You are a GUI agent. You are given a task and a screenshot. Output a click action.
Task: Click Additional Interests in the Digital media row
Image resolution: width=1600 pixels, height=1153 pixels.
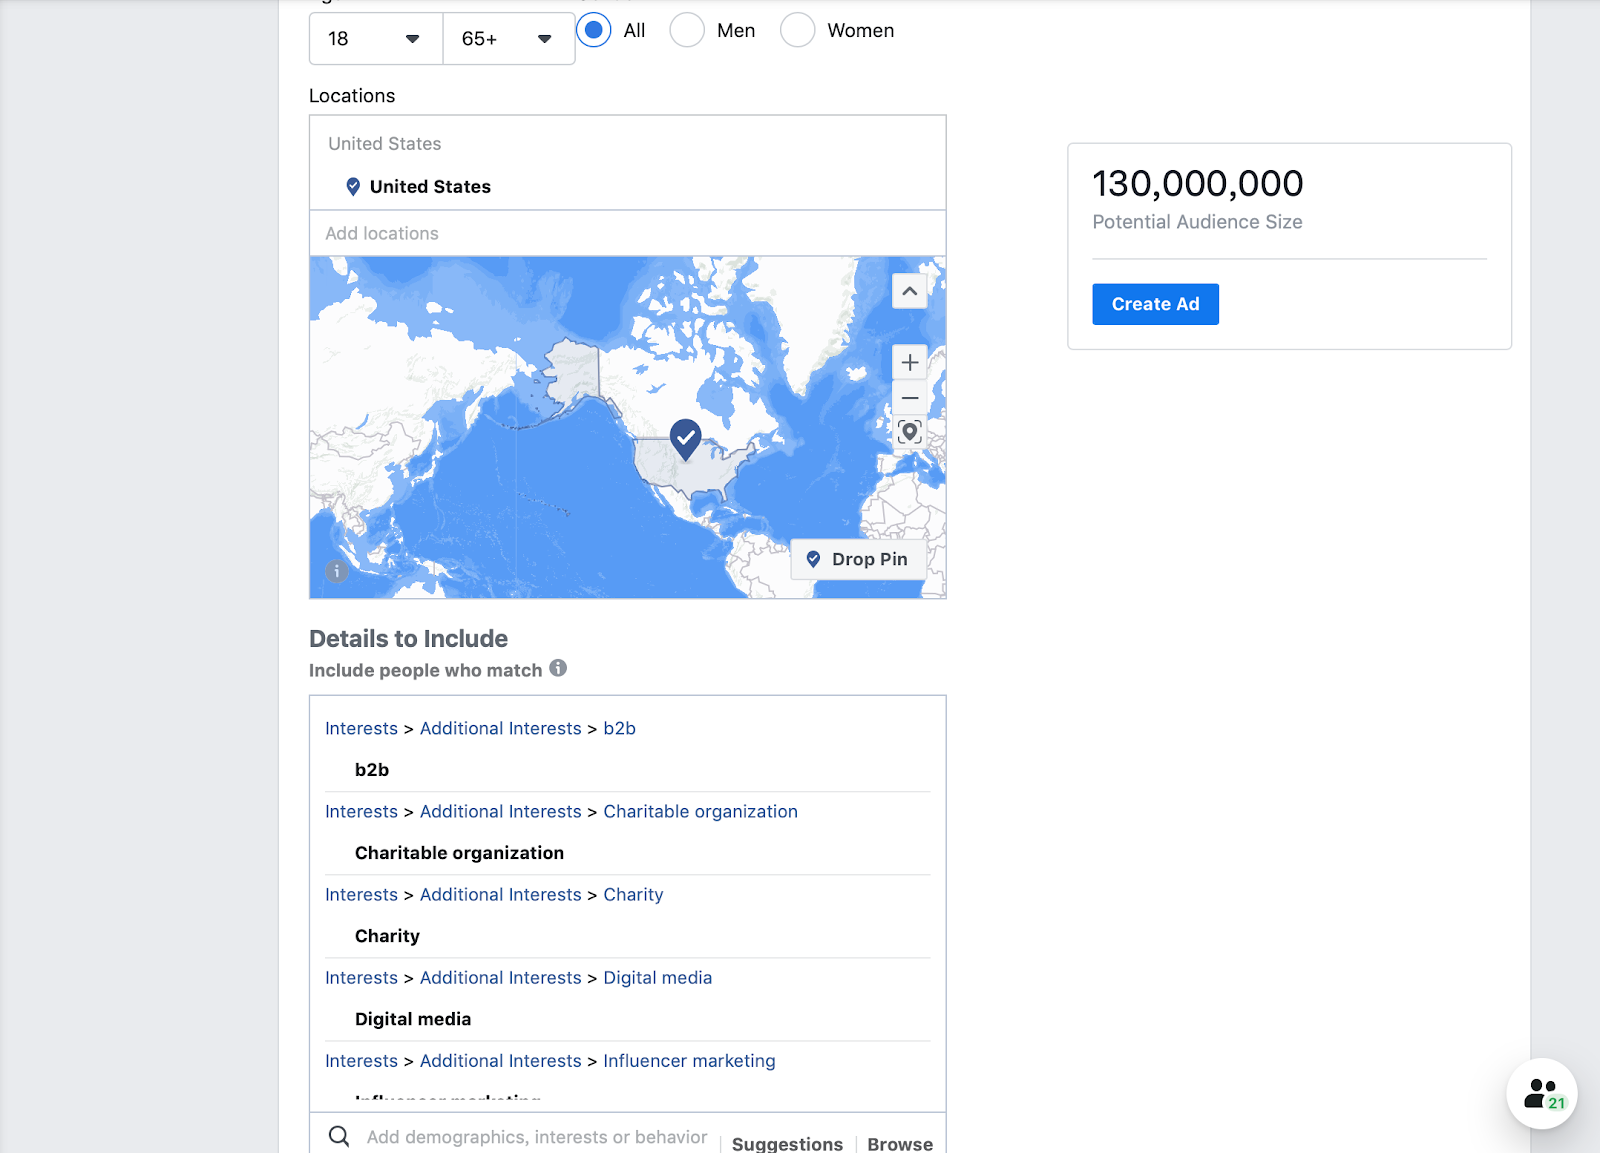500,977
